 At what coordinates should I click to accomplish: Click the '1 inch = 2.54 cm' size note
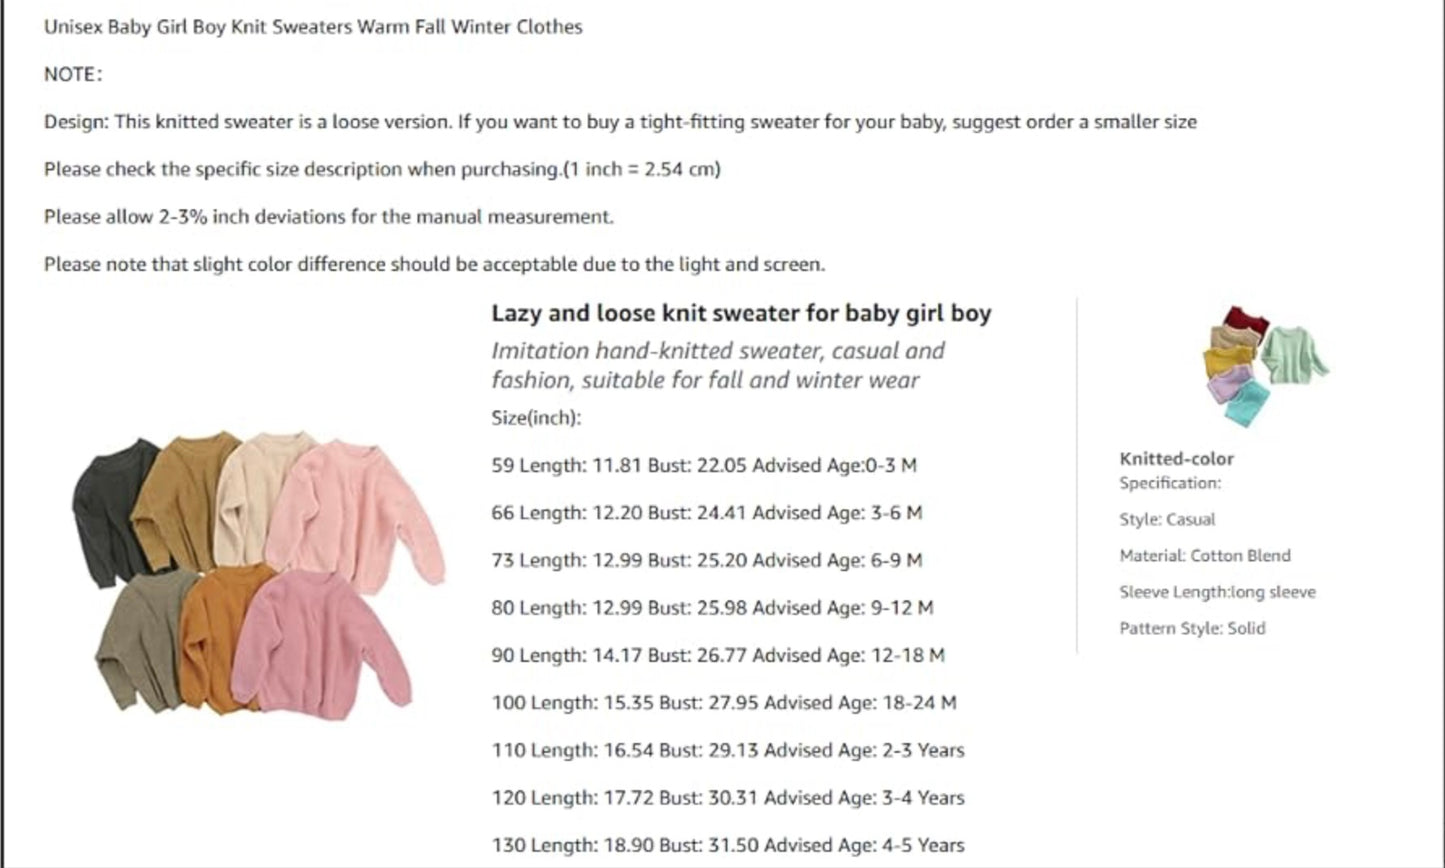tap(641, 169)
